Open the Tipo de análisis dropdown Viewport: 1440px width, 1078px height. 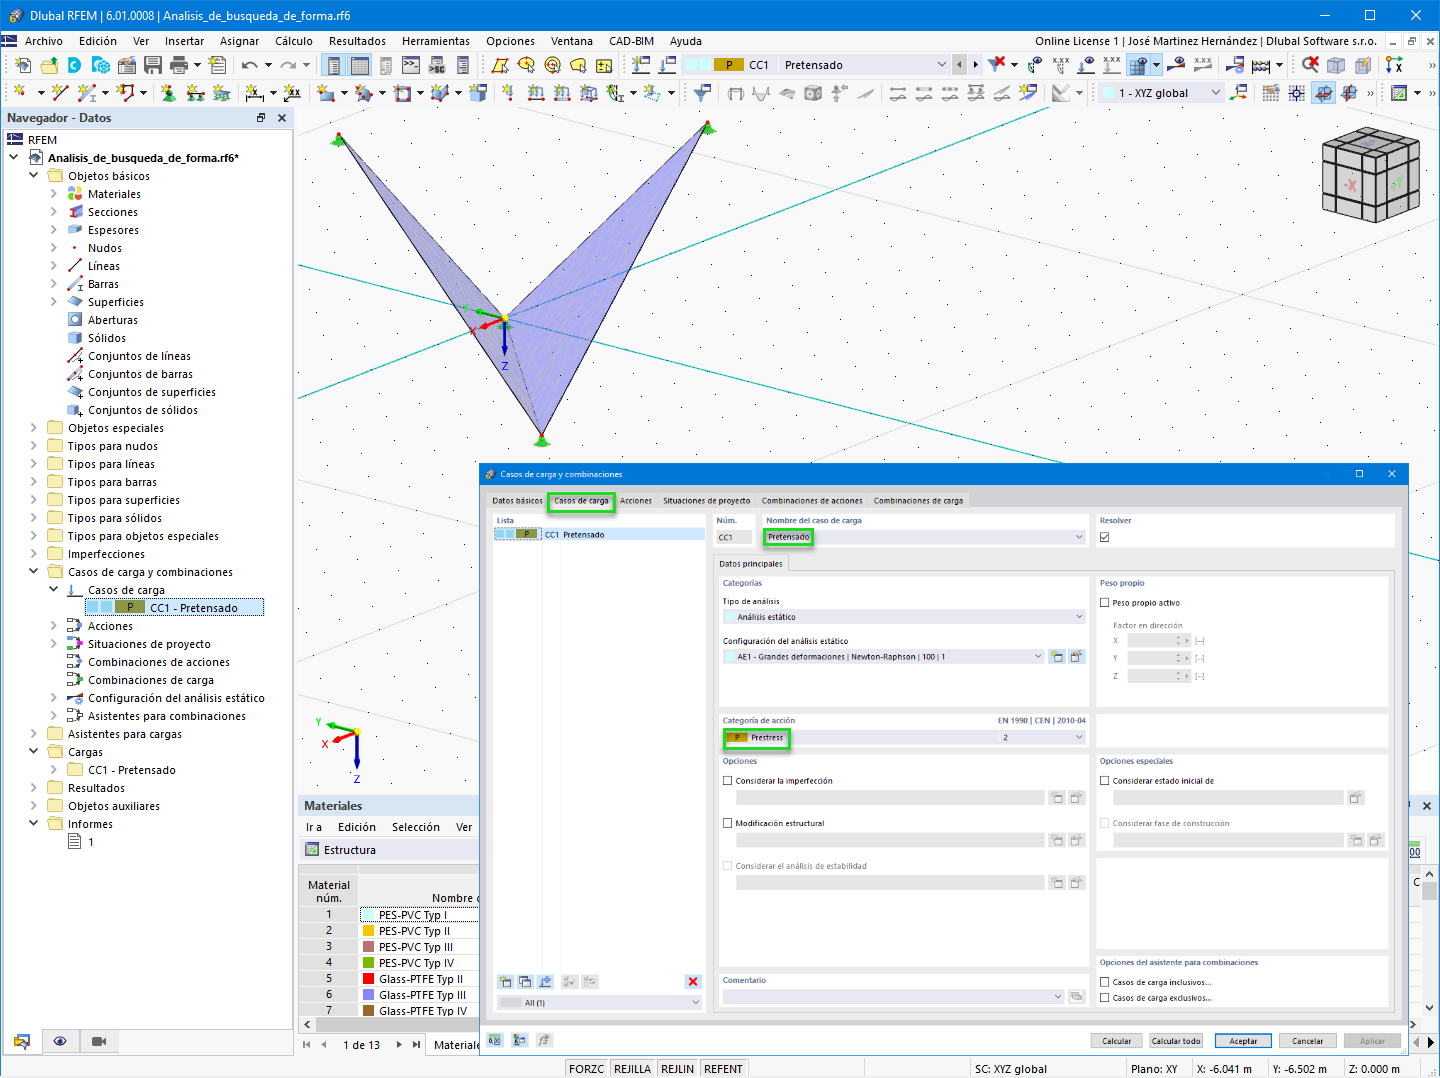[x=904, y=617]
